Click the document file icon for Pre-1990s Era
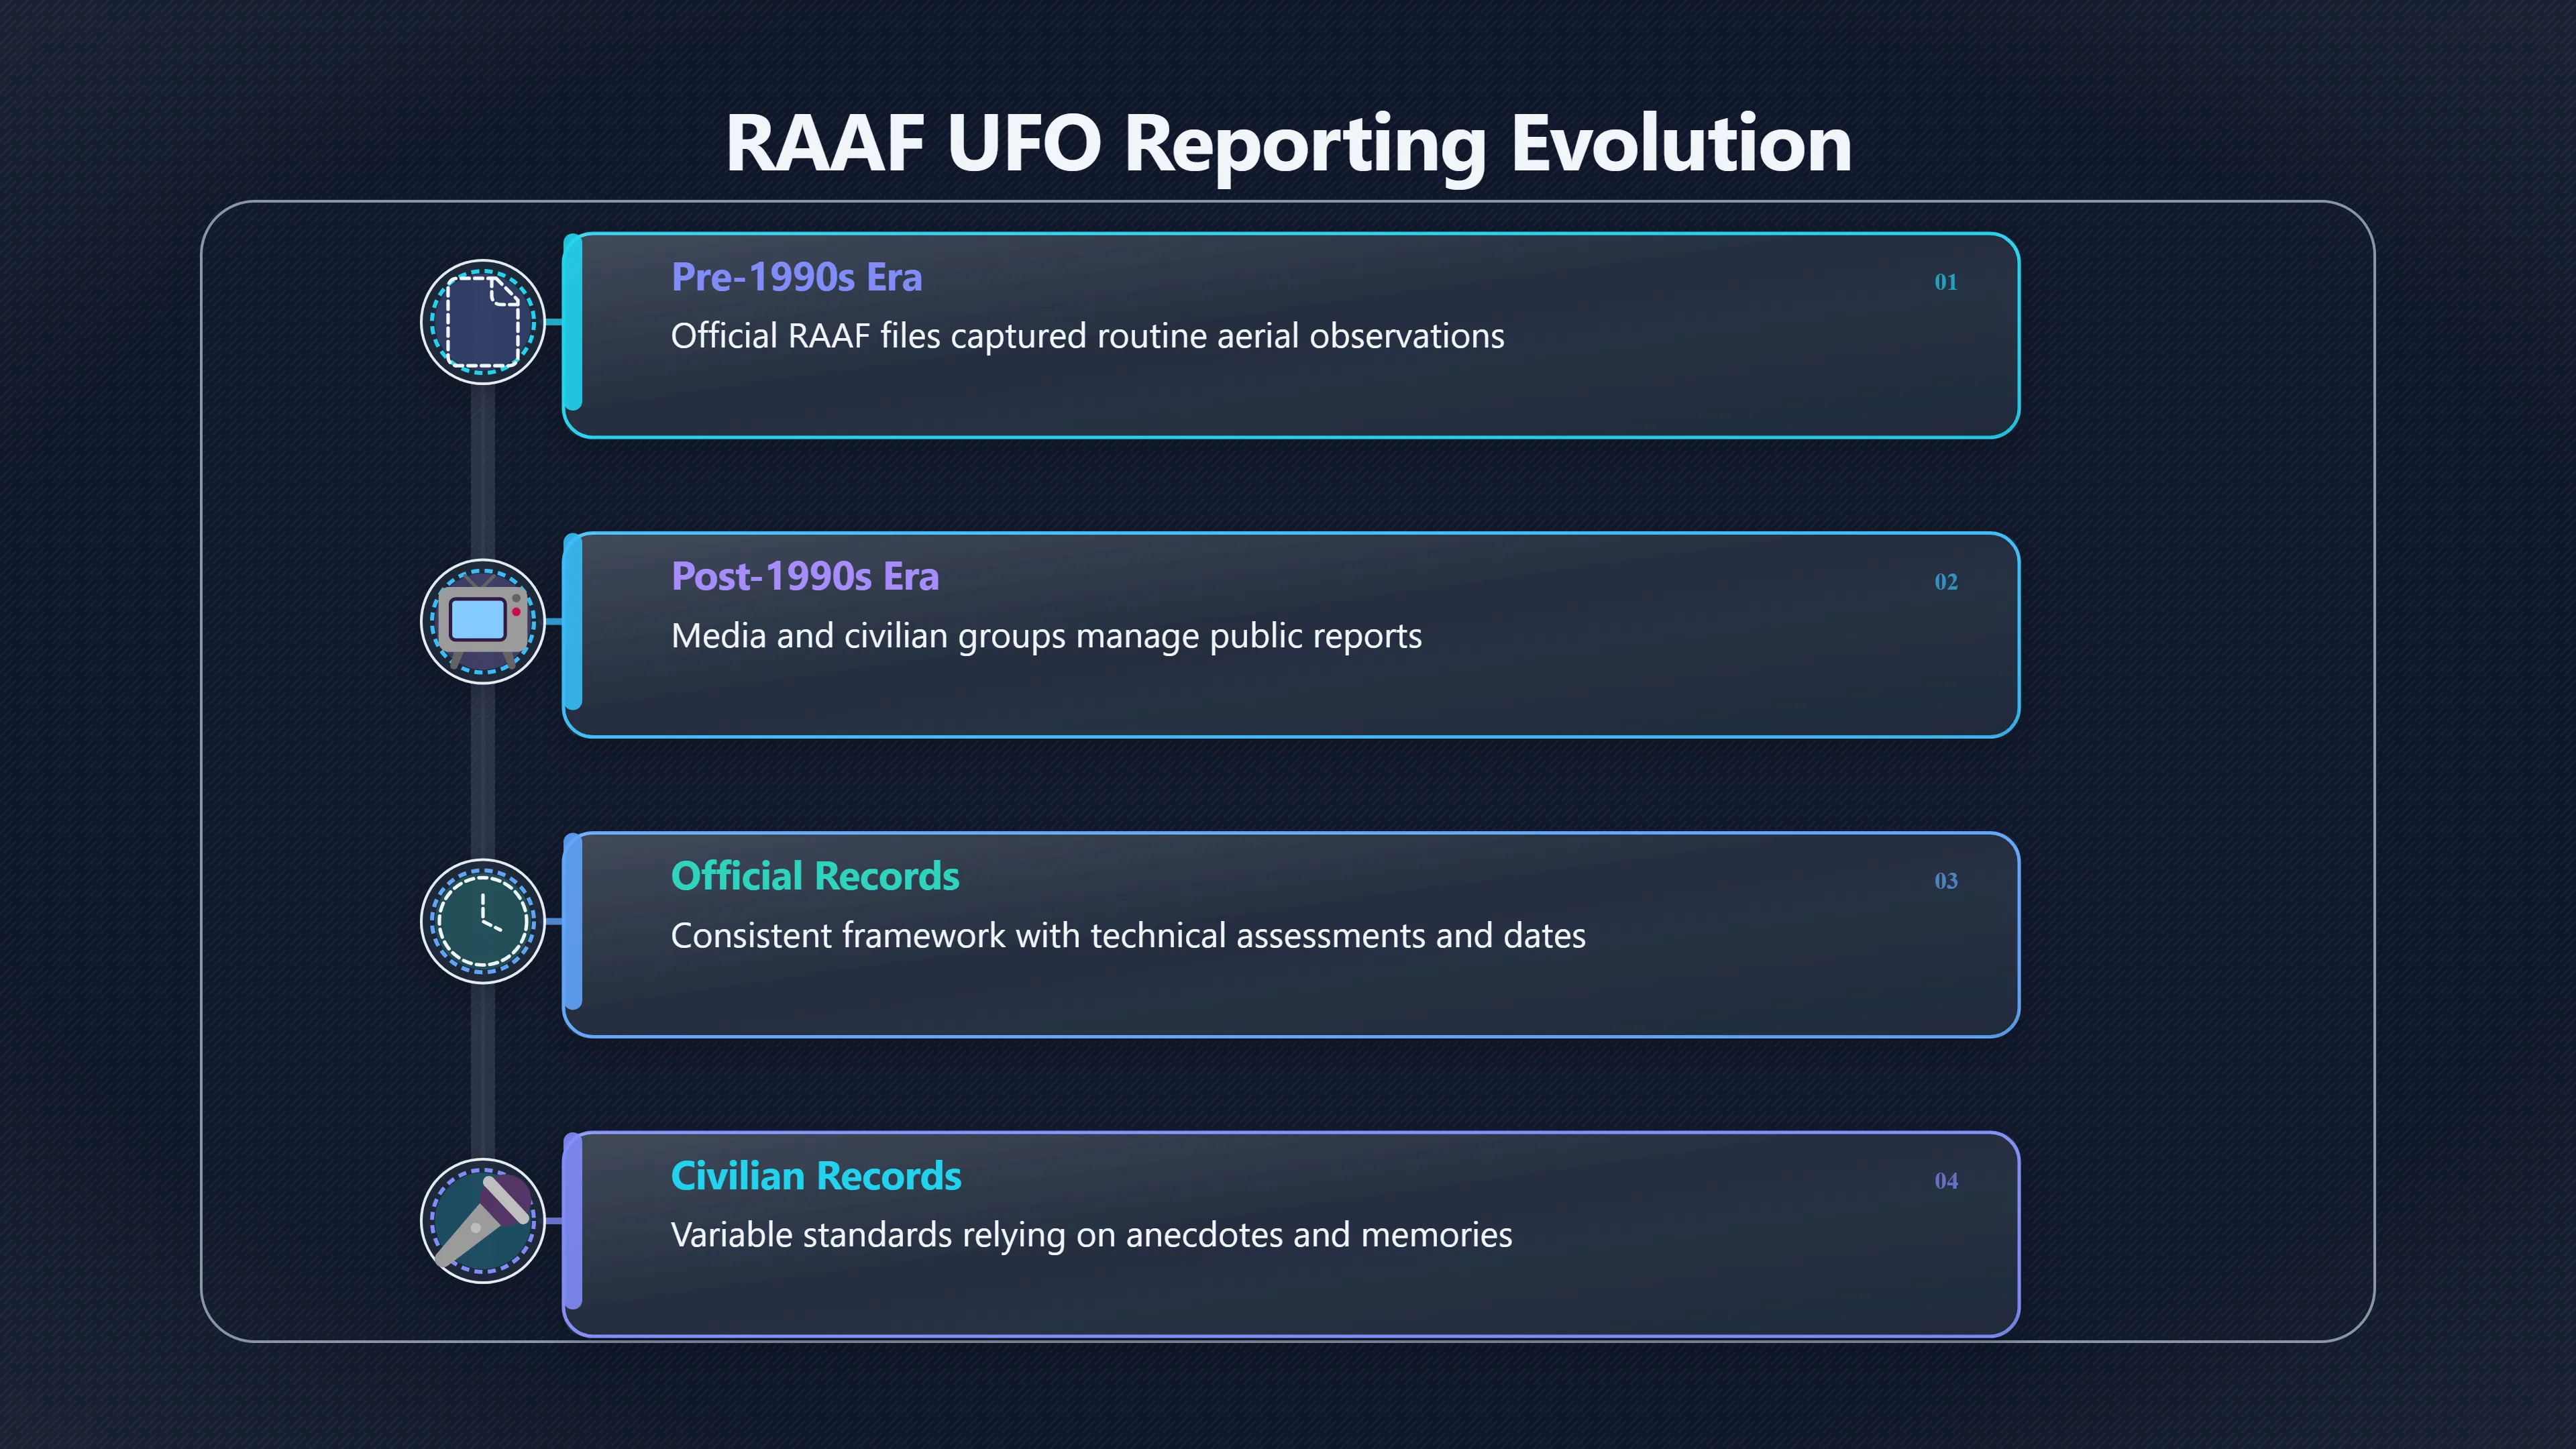This screenshot has width=2576, height=1449. [x=482, y=322]
